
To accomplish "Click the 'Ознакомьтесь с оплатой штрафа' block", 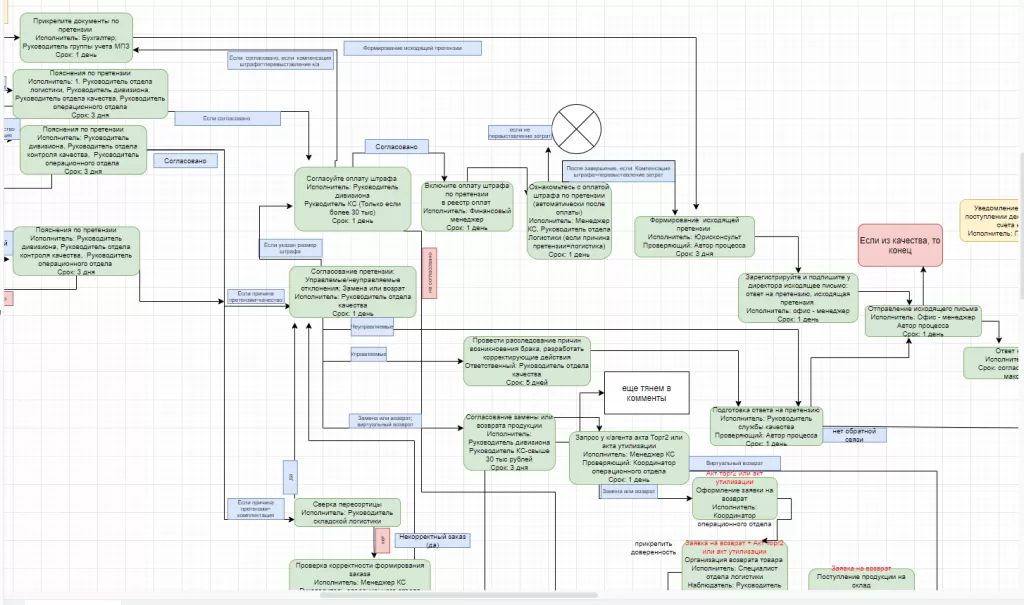I will (569, 219).
